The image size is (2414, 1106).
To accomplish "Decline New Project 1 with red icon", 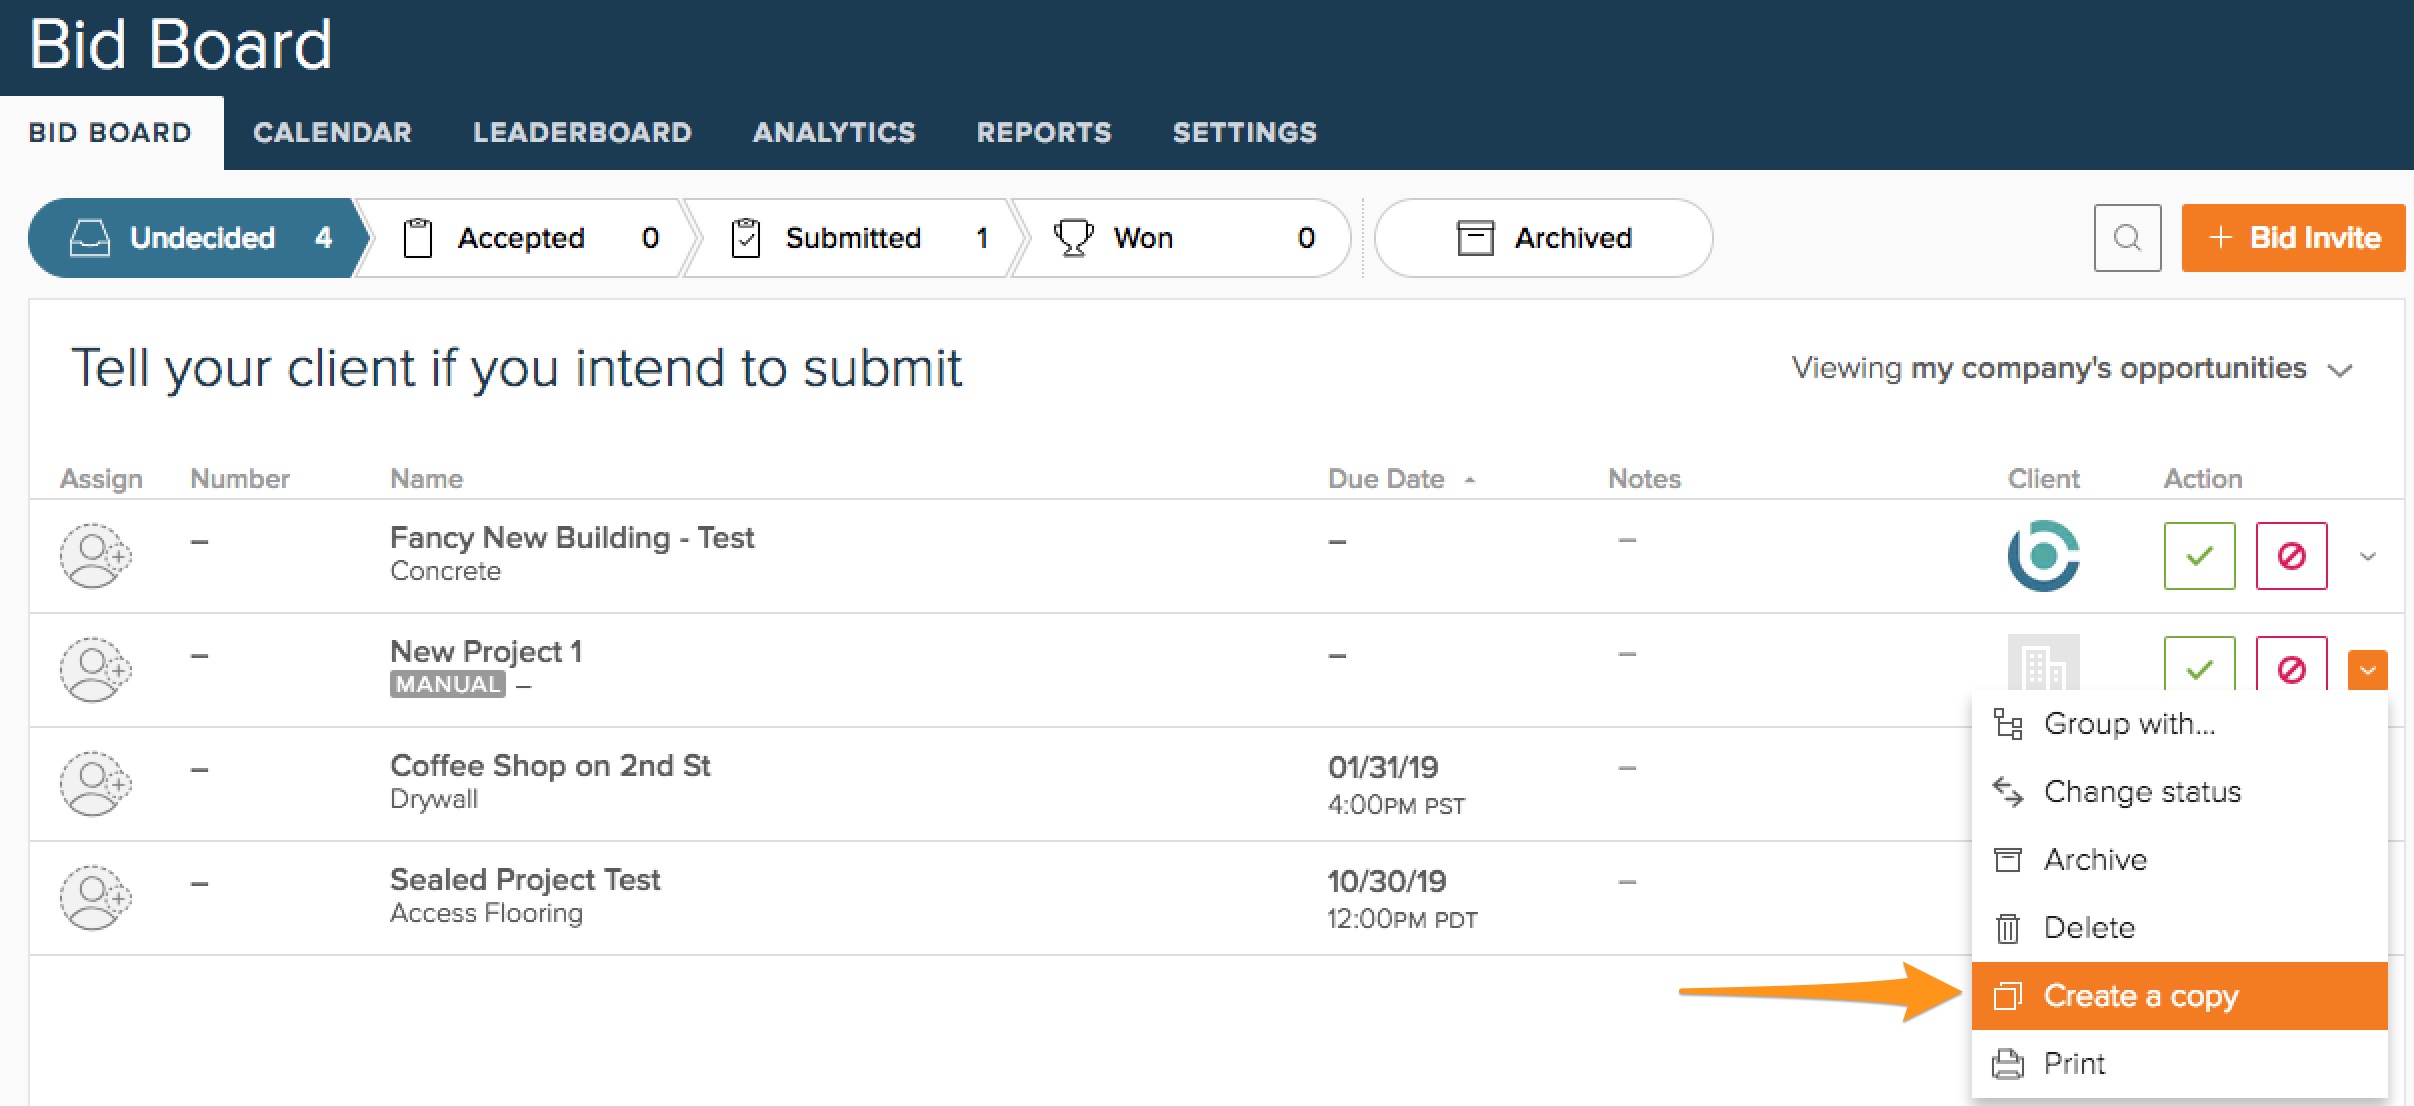I will pos(2291,666).
